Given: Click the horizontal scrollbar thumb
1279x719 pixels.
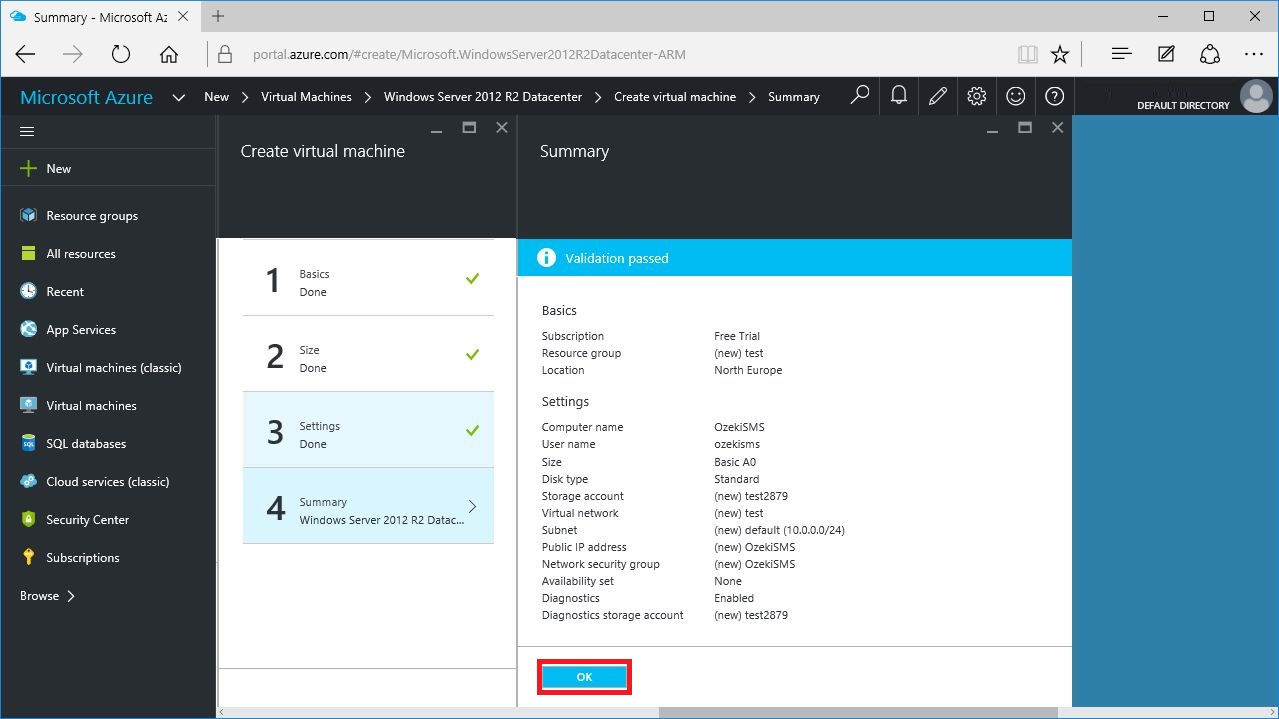Looking at the screenshot, I should click(x=858, y=712).
